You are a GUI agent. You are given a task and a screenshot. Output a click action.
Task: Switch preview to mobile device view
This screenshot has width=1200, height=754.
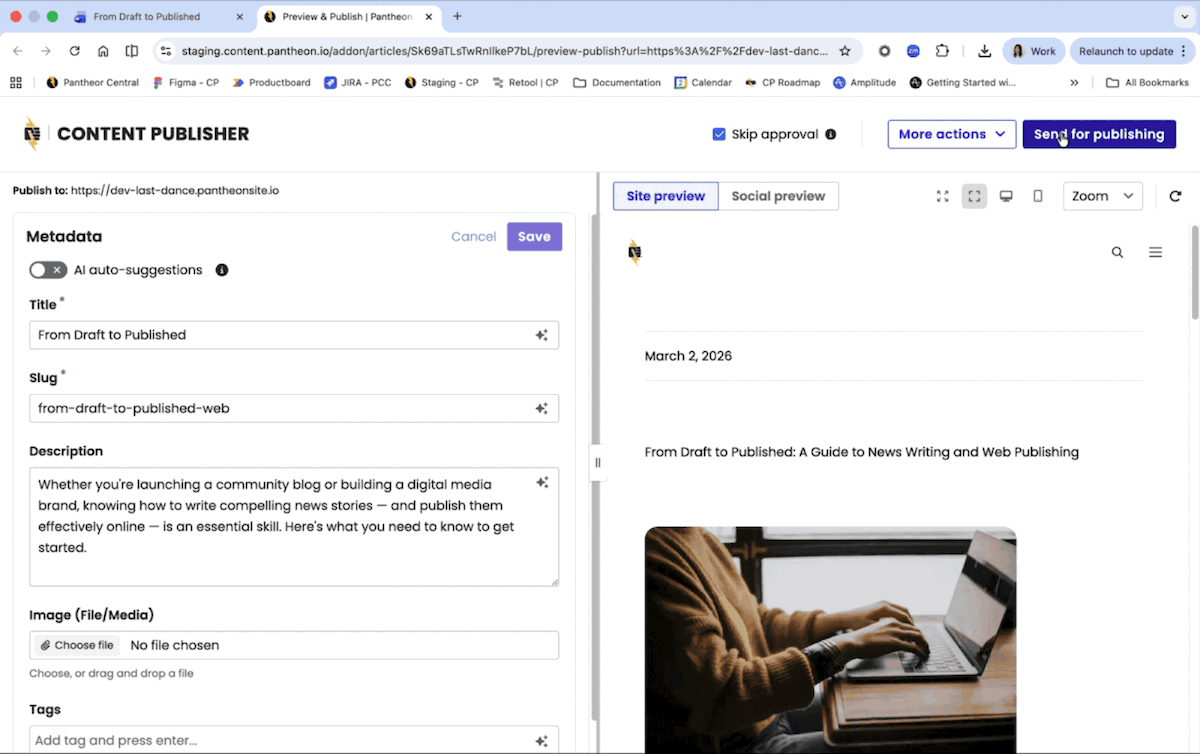1038,196
